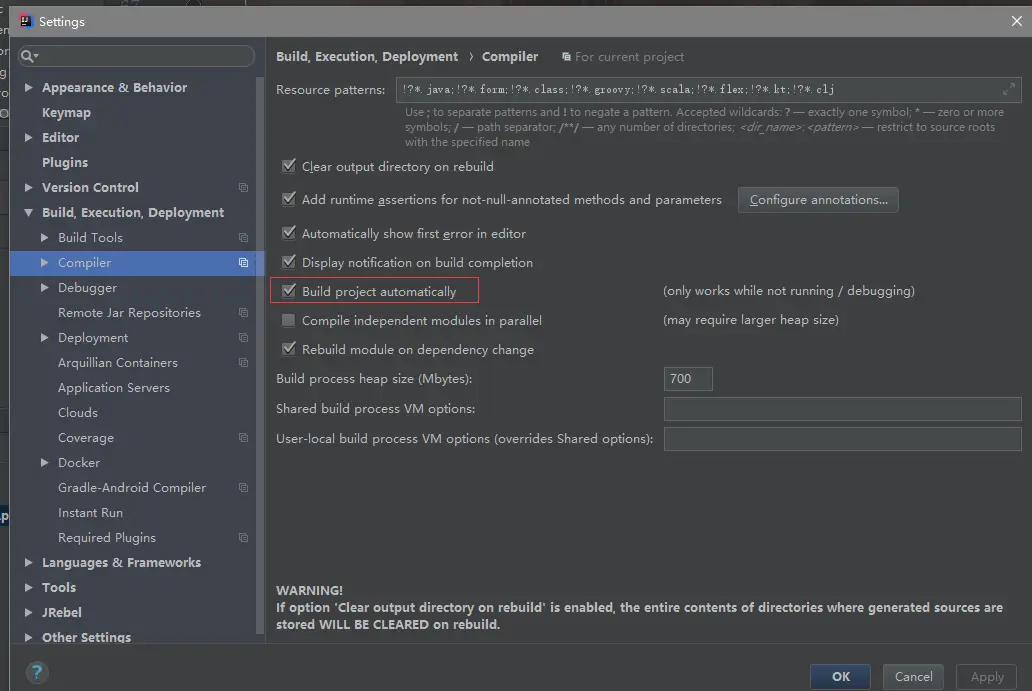The width and height of the screenshot is (1032, 691).
Task: Click project-level icon next to Remote Jar Repositories
Action: [x=243, y=313]
